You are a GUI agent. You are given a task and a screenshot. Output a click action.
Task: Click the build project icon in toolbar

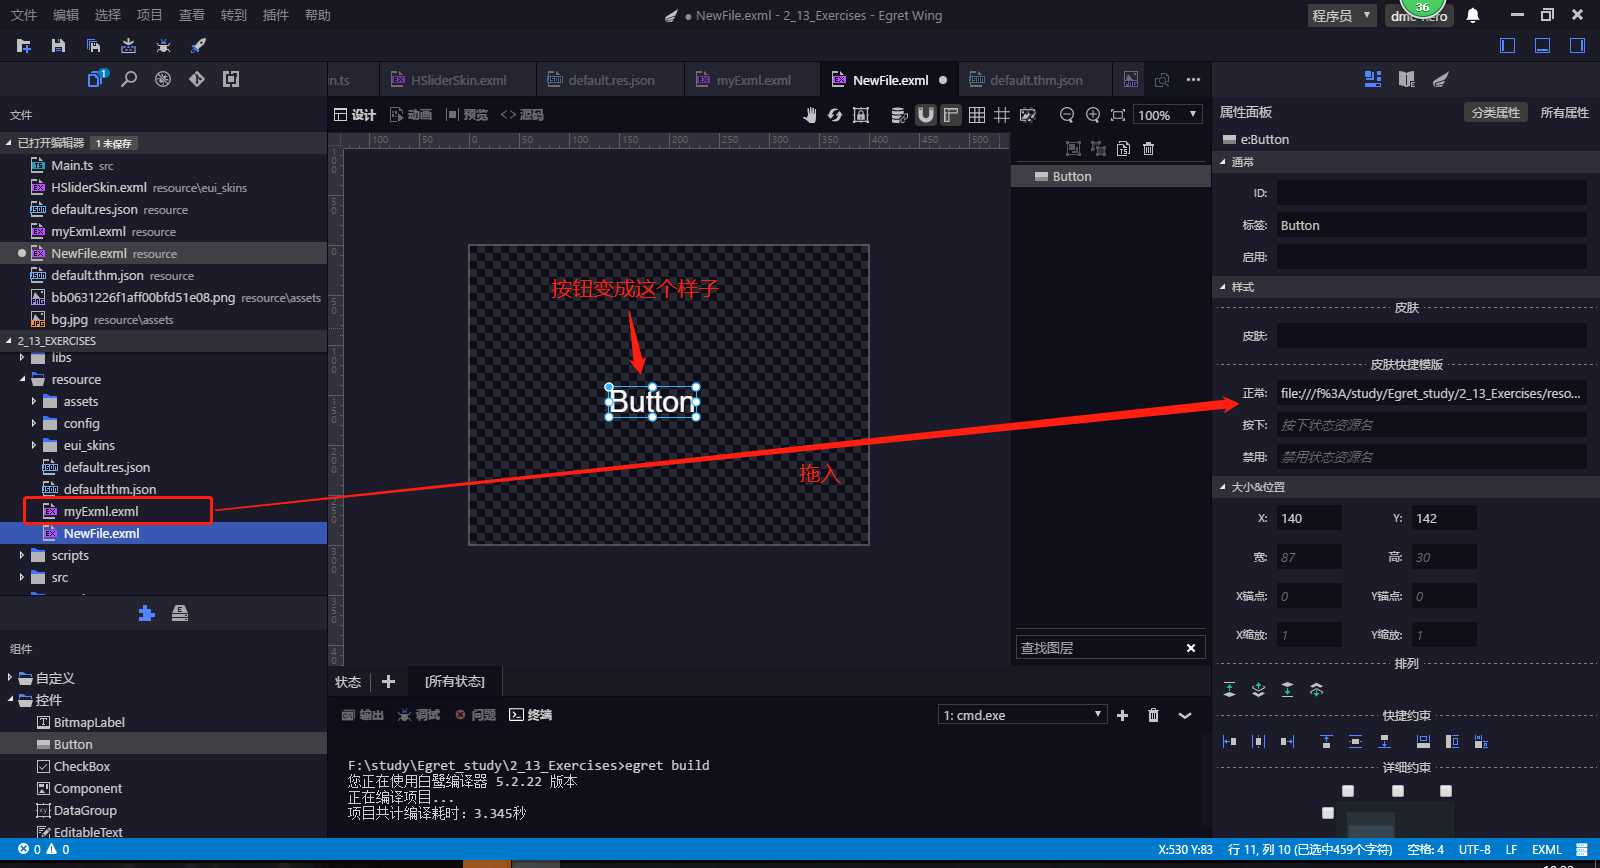128,46
